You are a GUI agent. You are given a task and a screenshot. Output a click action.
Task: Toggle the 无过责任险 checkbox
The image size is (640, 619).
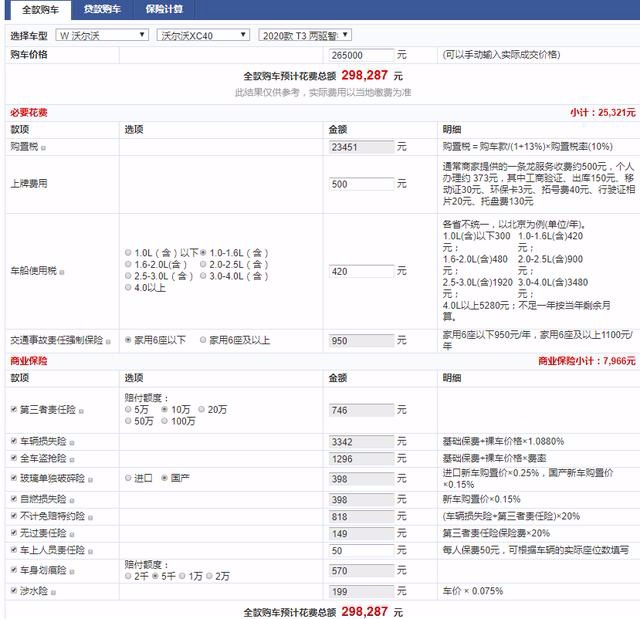[14, 533]
